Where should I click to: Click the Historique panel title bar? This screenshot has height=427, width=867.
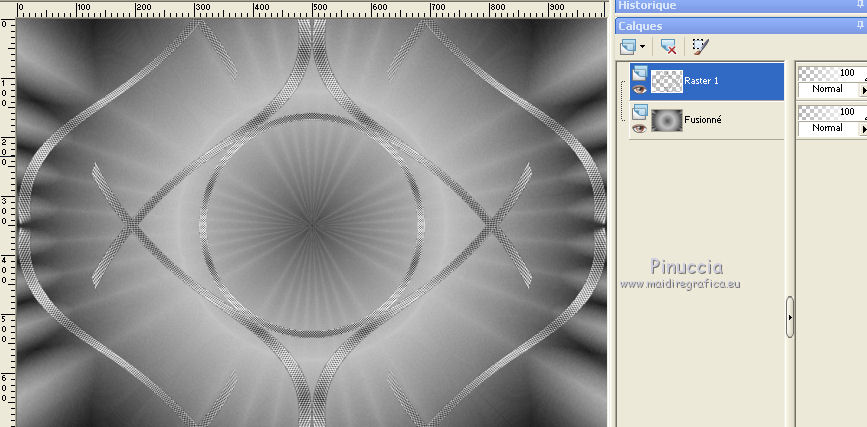pyautogui.click(x=740, y=6)
